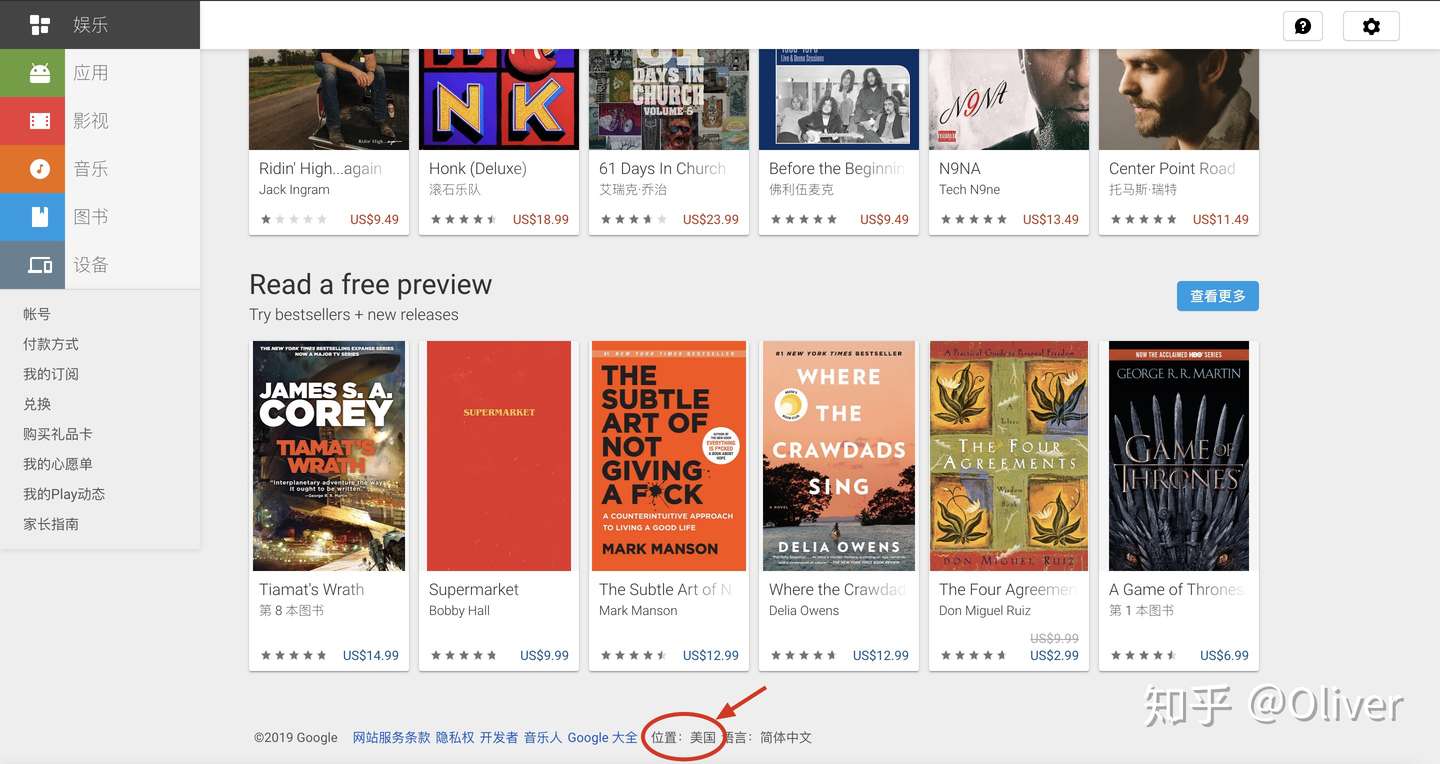Viewport: 1440px width, 764px height.
Task: Open Google 大全 footer link
Action: tap(602, 738)
